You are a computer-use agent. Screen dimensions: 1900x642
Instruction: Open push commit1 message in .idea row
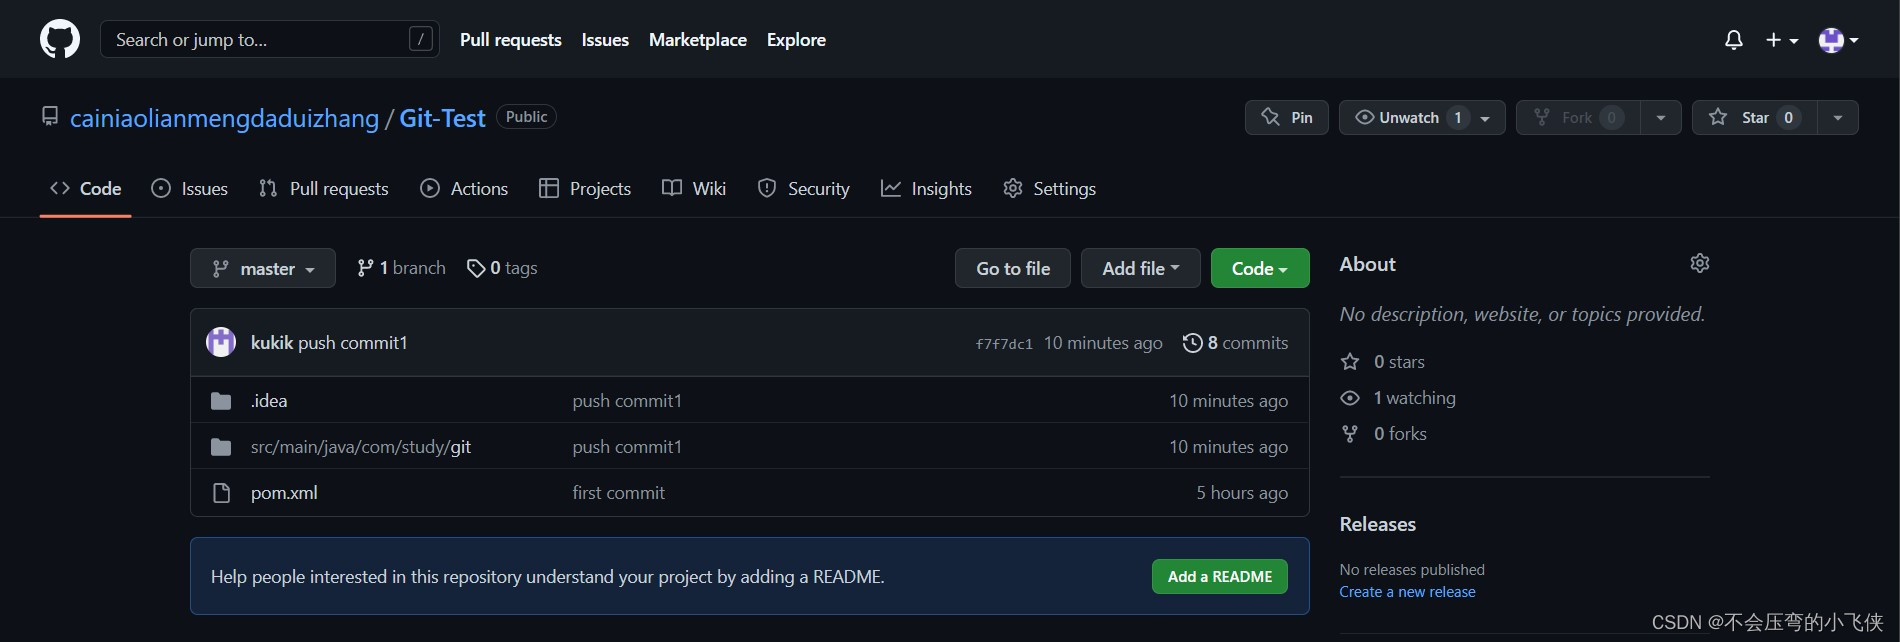click(x=627, y=401)
